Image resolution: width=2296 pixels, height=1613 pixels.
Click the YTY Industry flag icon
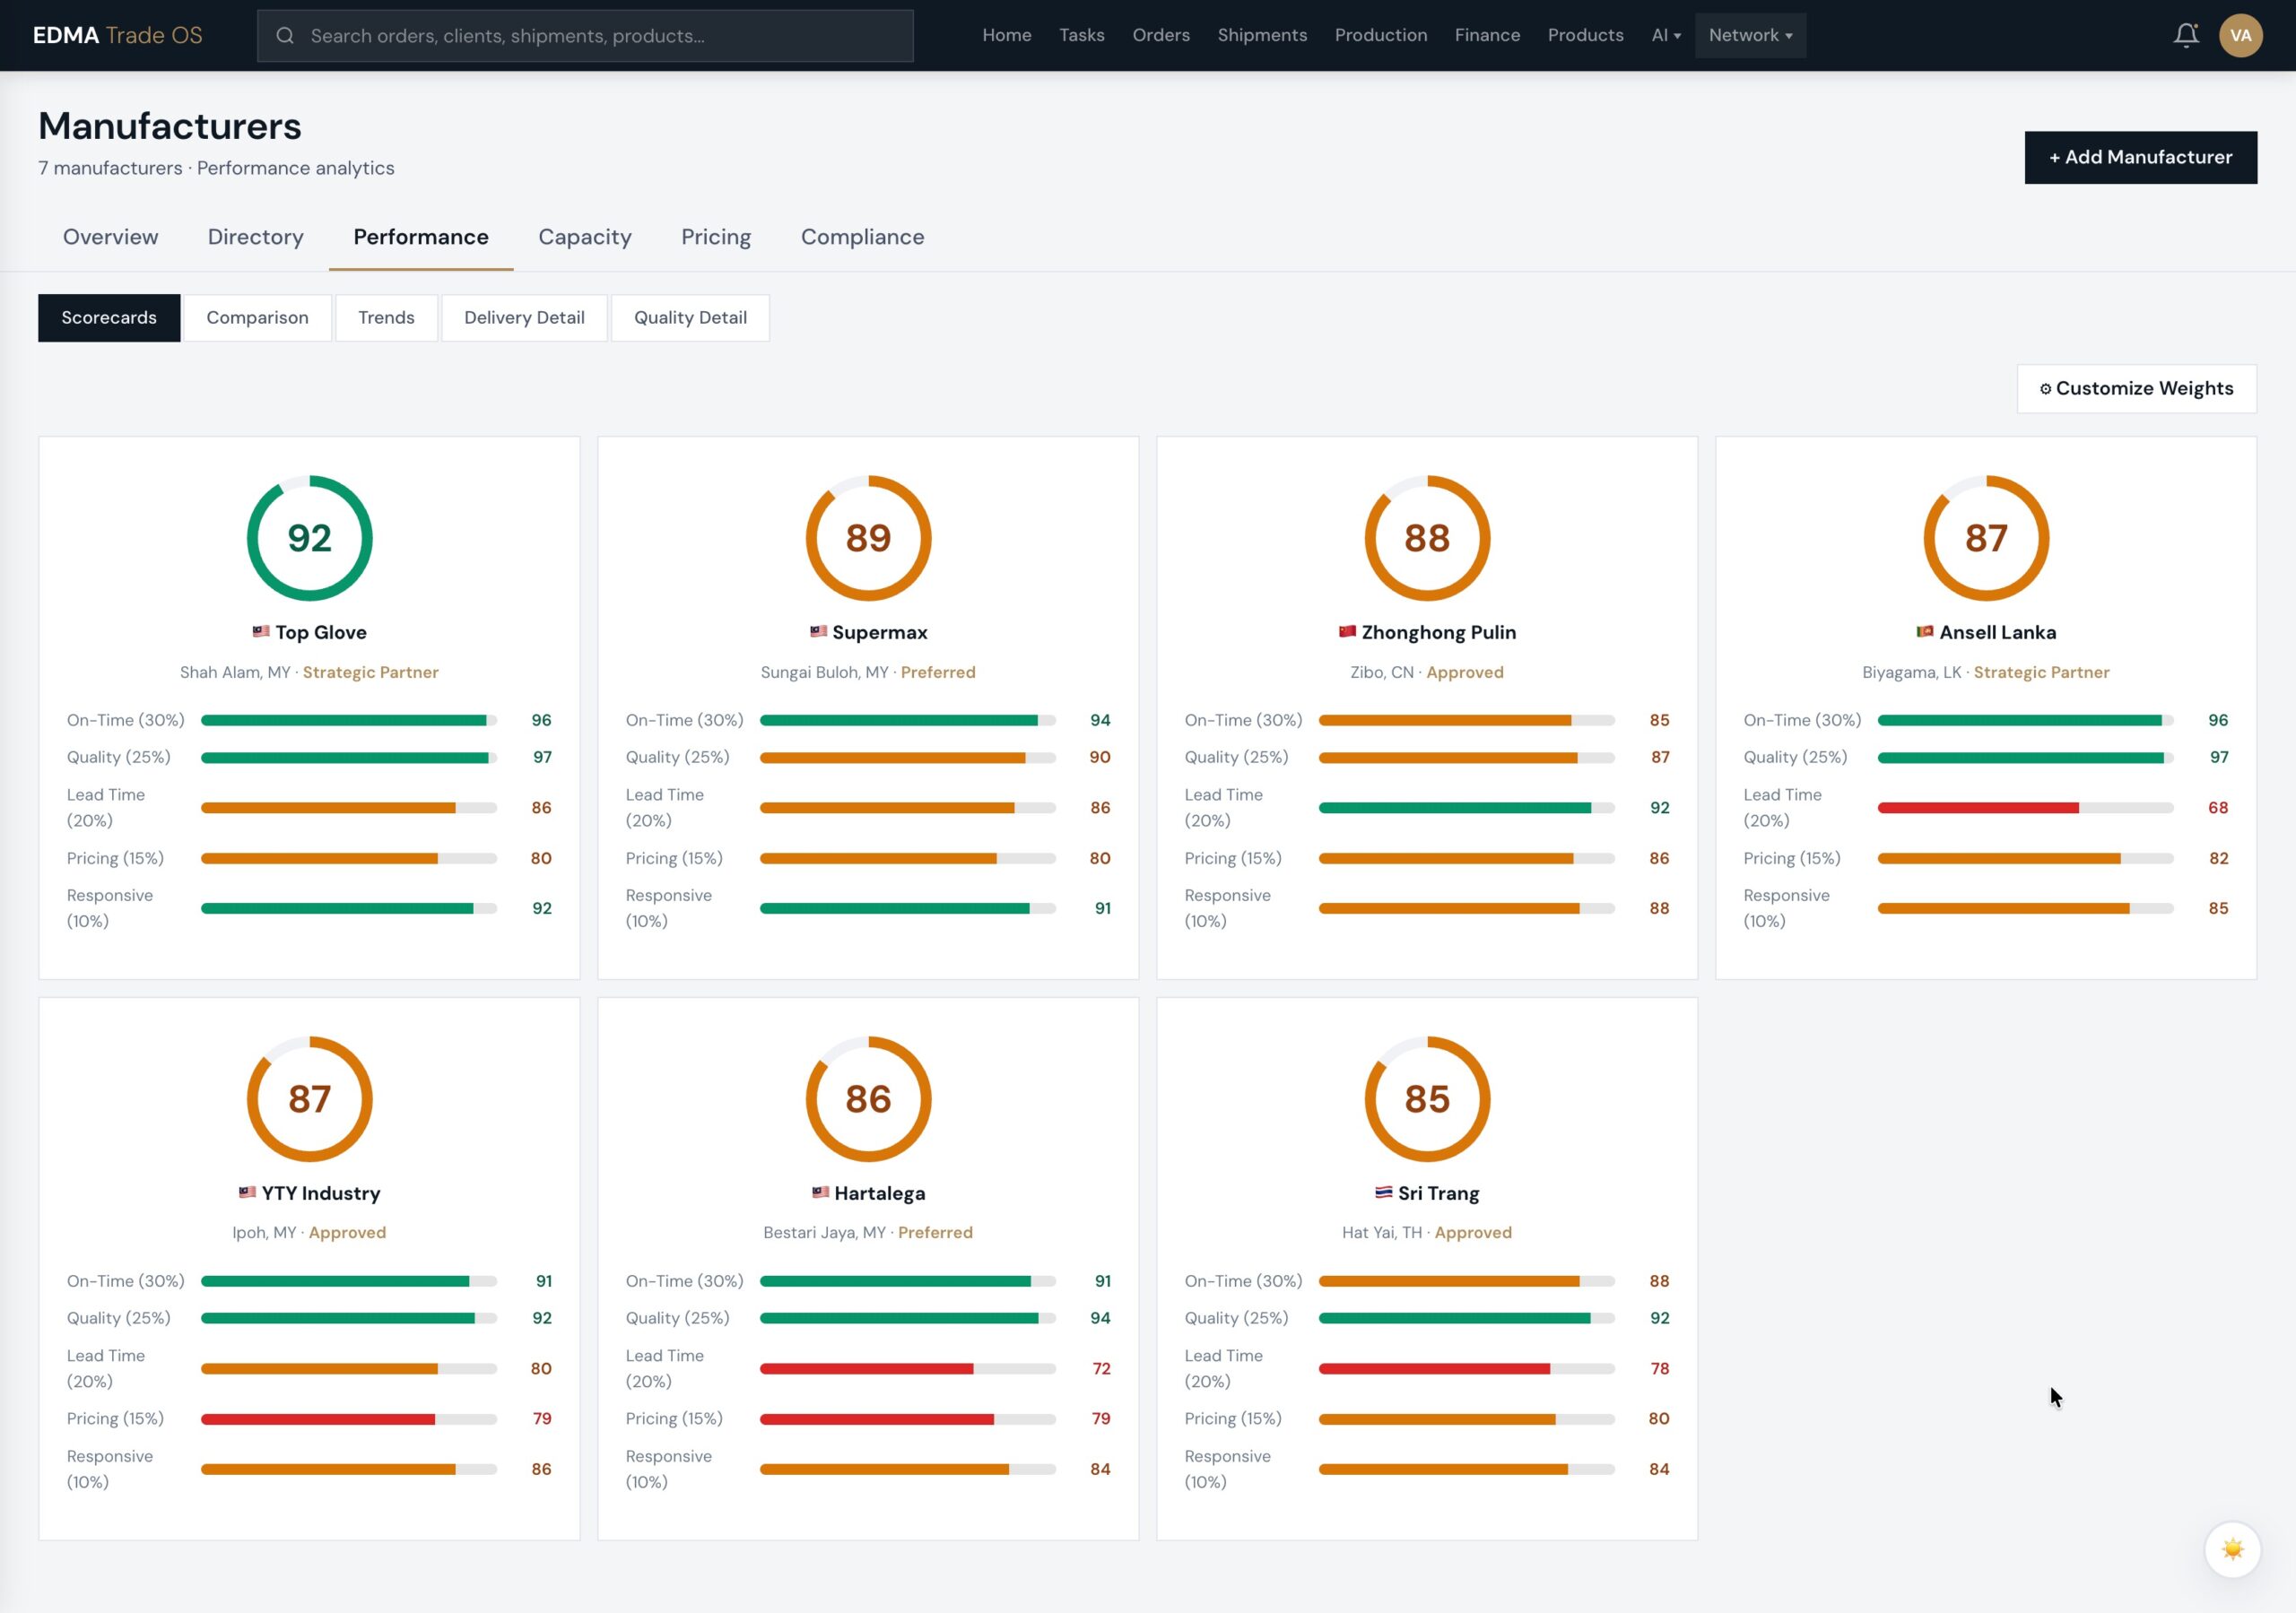[247, 1192]
